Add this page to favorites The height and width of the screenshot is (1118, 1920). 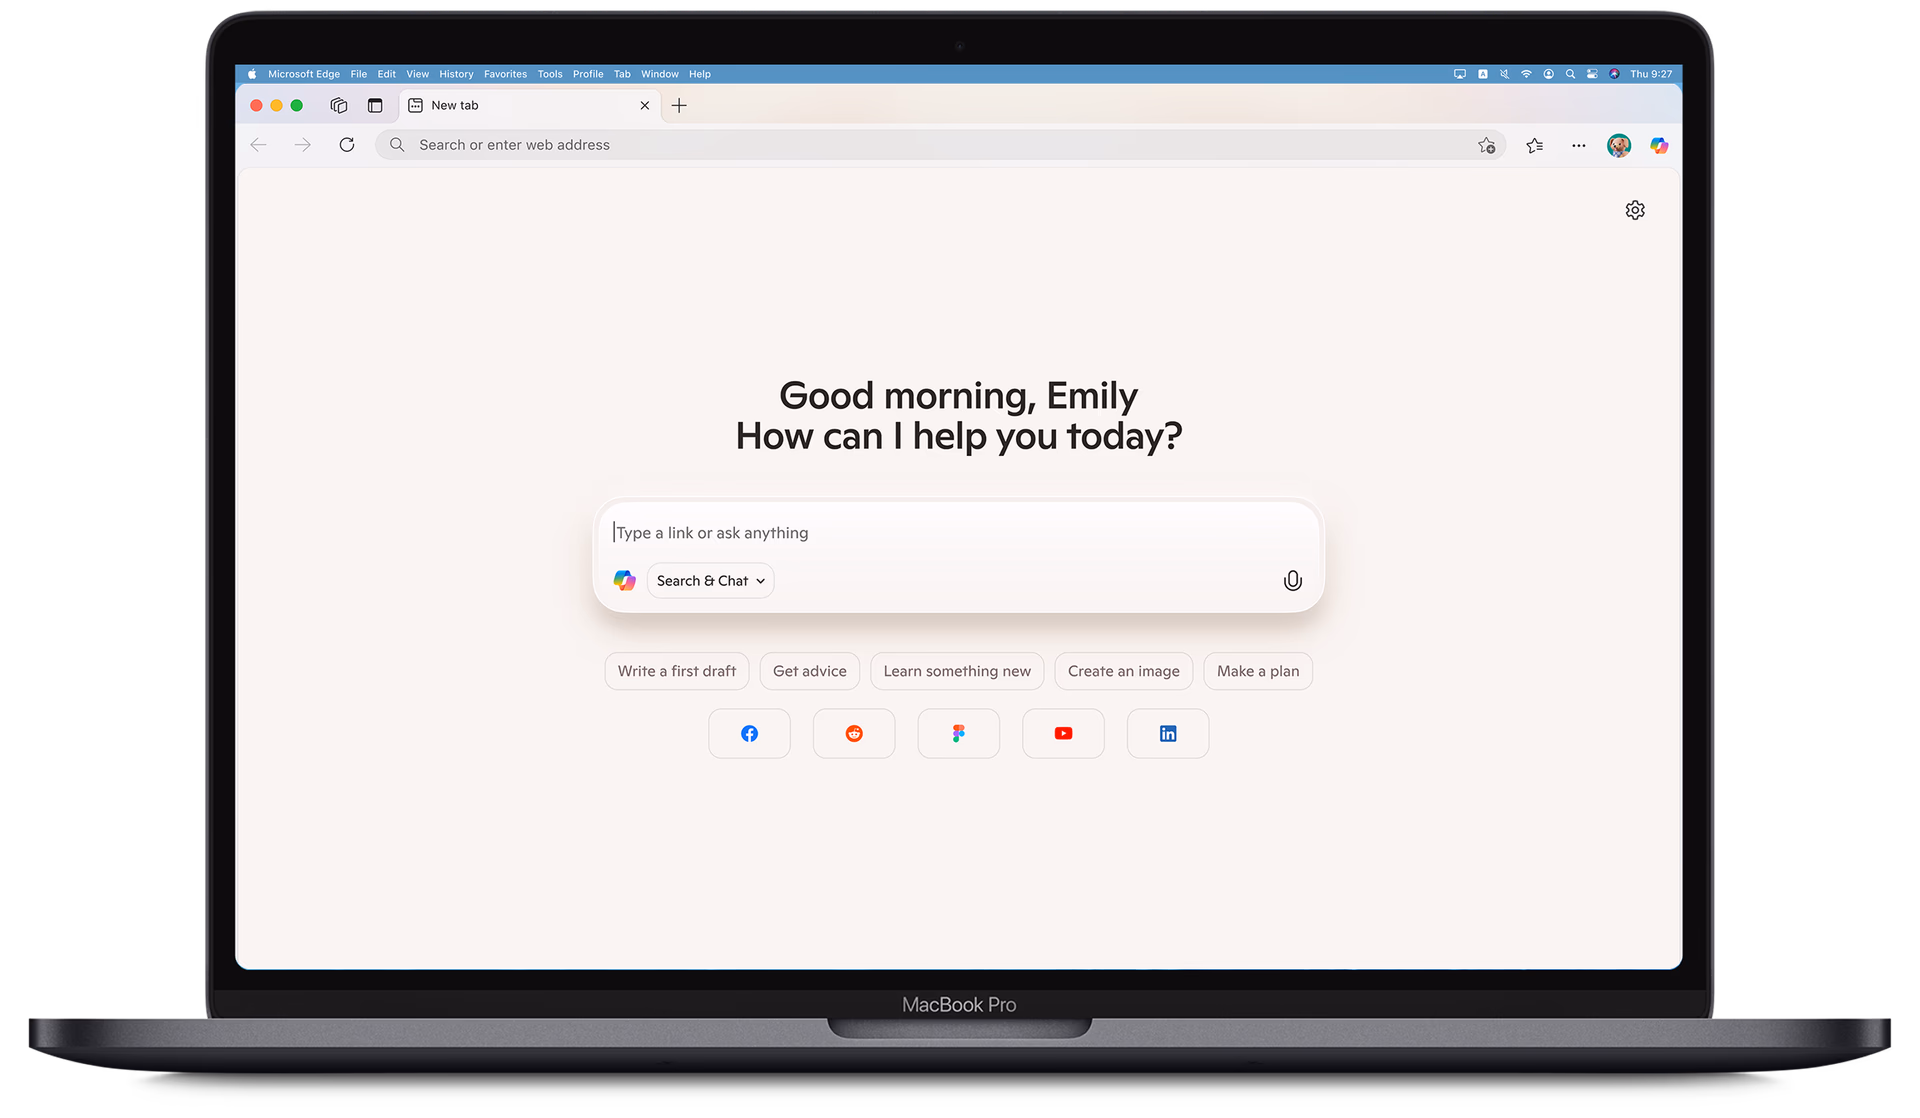[x=1487, y=146]
